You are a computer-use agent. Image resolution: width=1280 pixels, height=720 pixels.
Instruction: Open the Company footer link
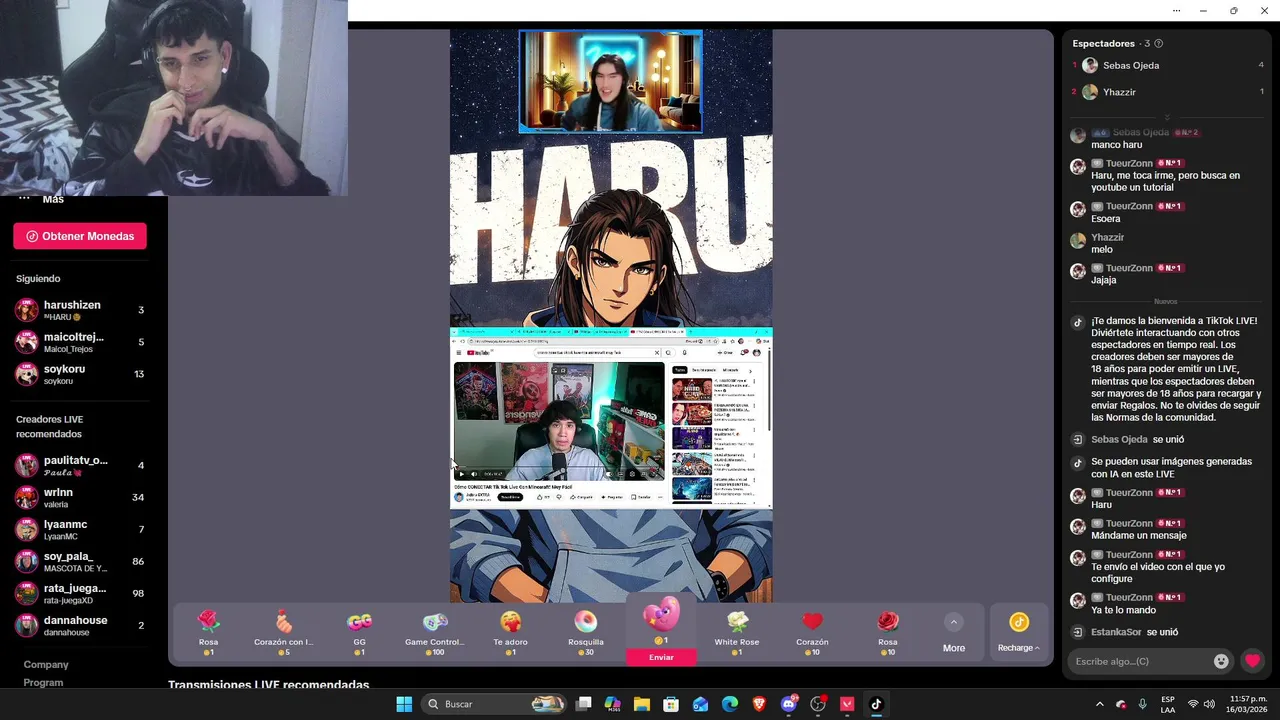(46, 664)
